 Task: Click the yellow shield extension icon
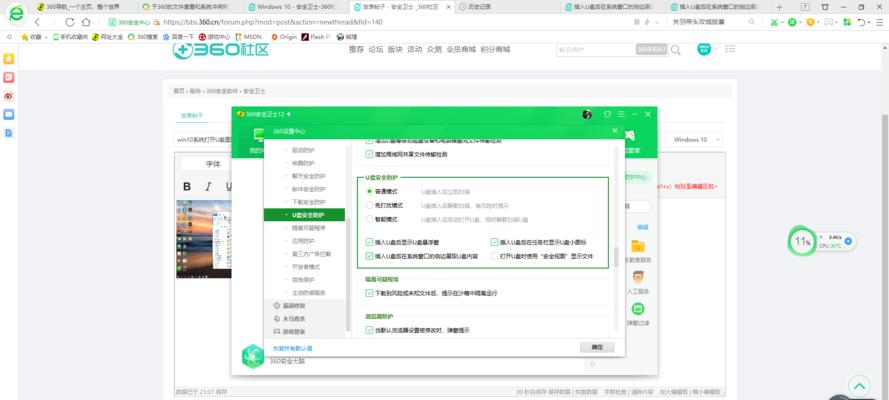pos(810,22)
